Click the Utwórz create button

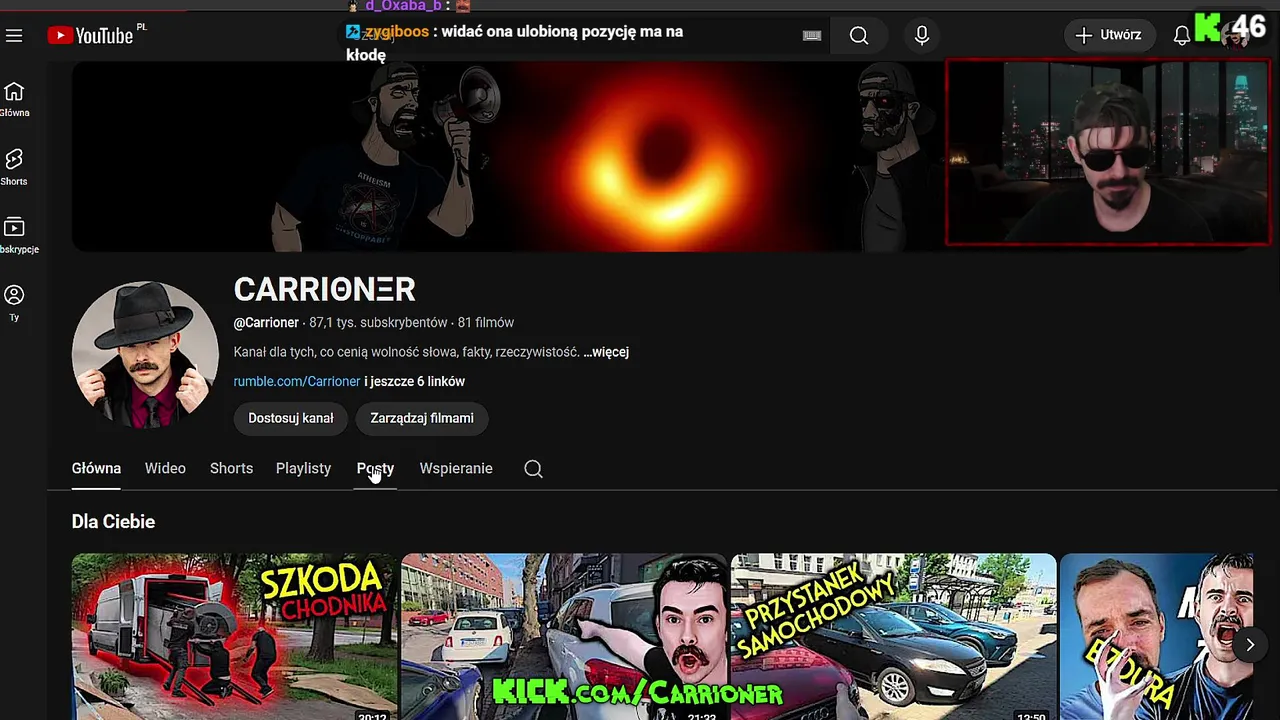(1109, 35)
